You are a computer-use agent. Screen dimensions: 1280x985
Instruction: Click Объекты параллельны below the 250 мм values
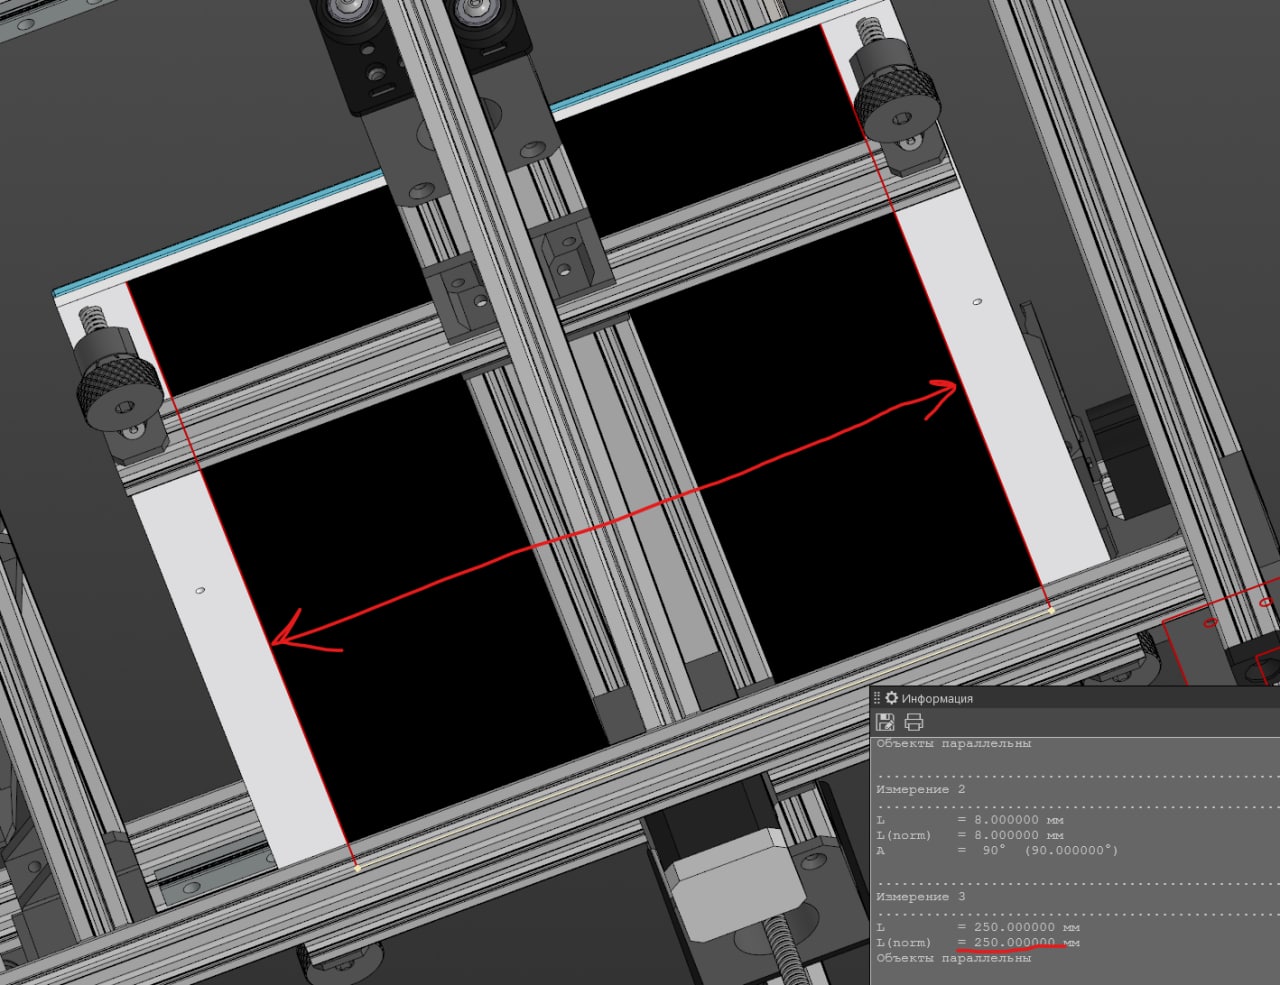(x=953, y=958)
